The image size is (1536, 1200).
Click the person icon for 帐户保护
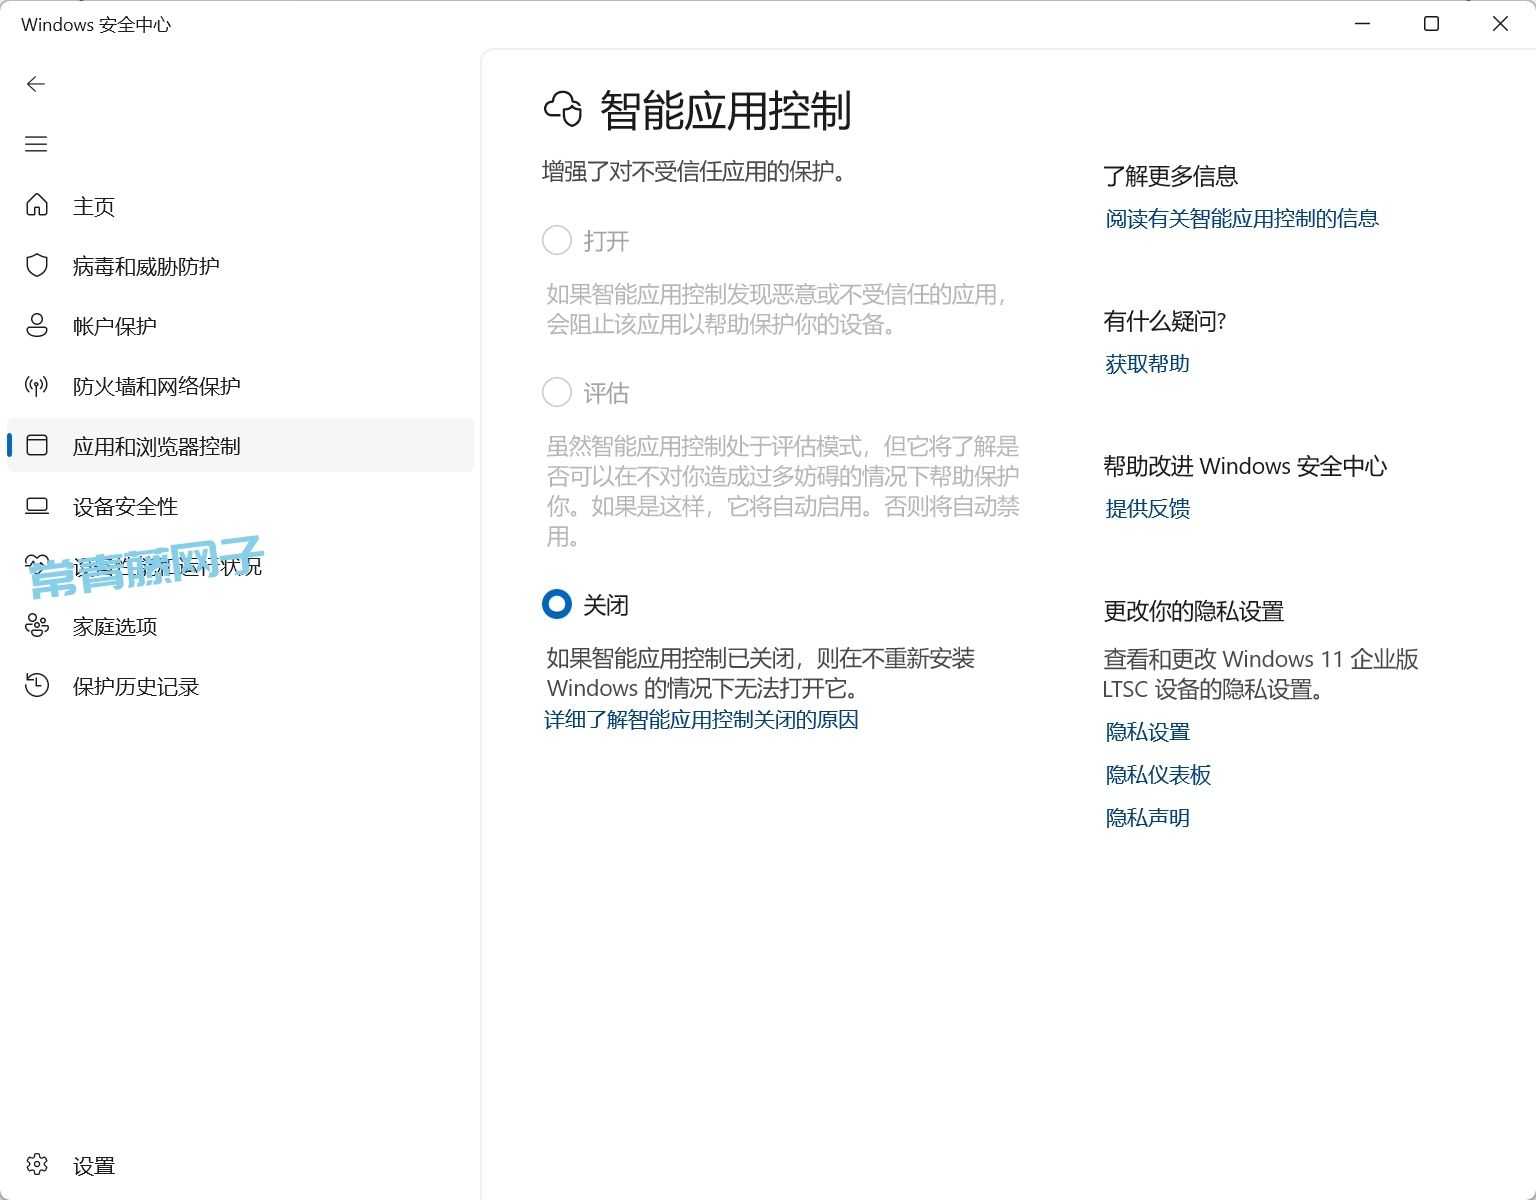[x=37, y=325]
